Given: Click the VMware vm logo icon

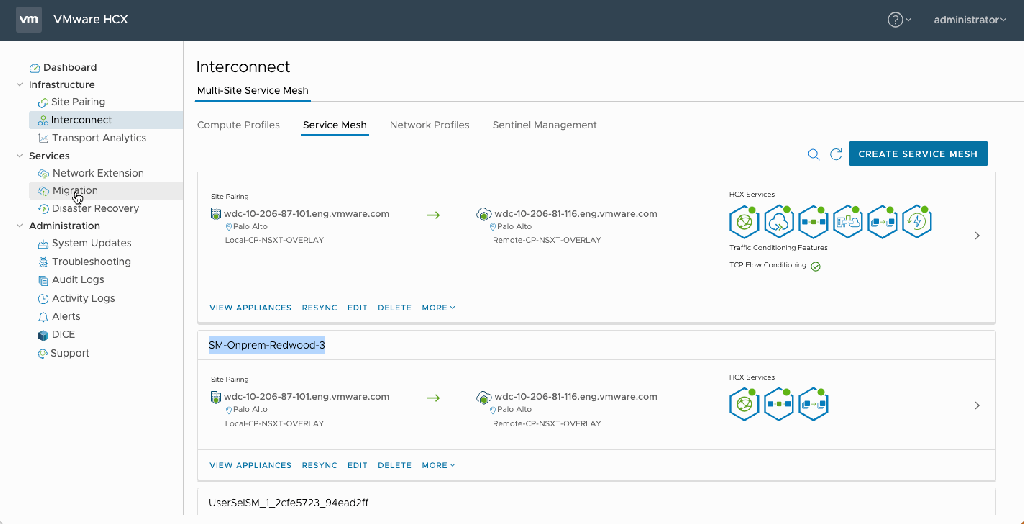Looking at the screenshot, I should point(29,19).
